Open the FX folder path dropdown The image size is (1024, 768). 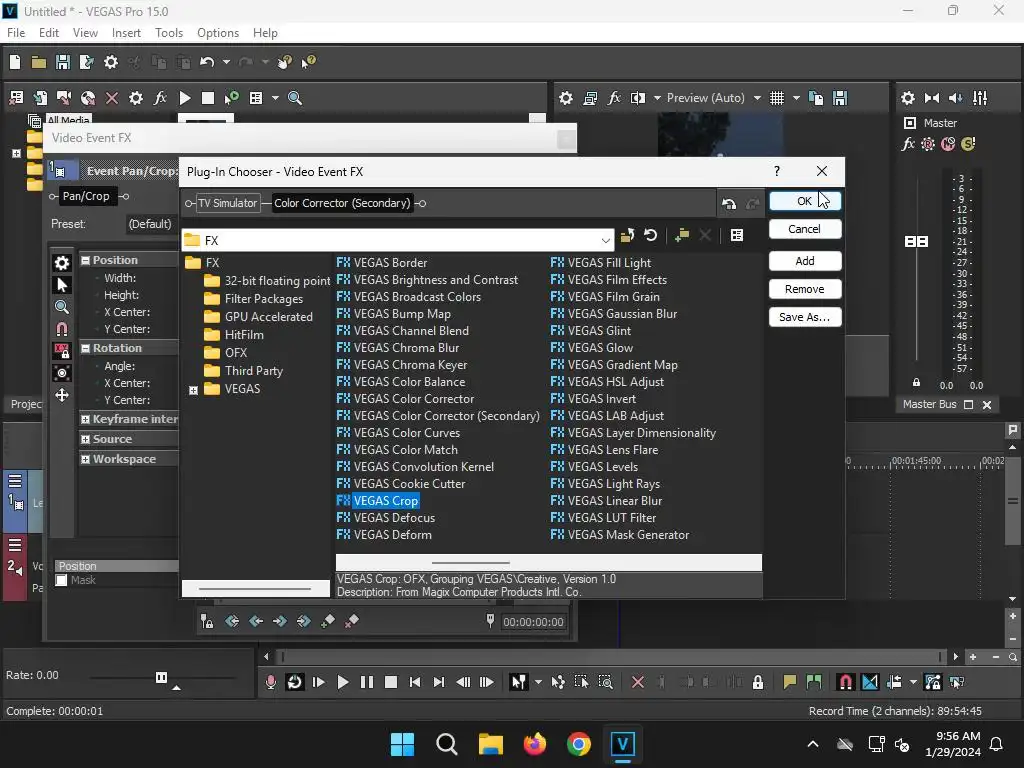[x=605, y=240]
